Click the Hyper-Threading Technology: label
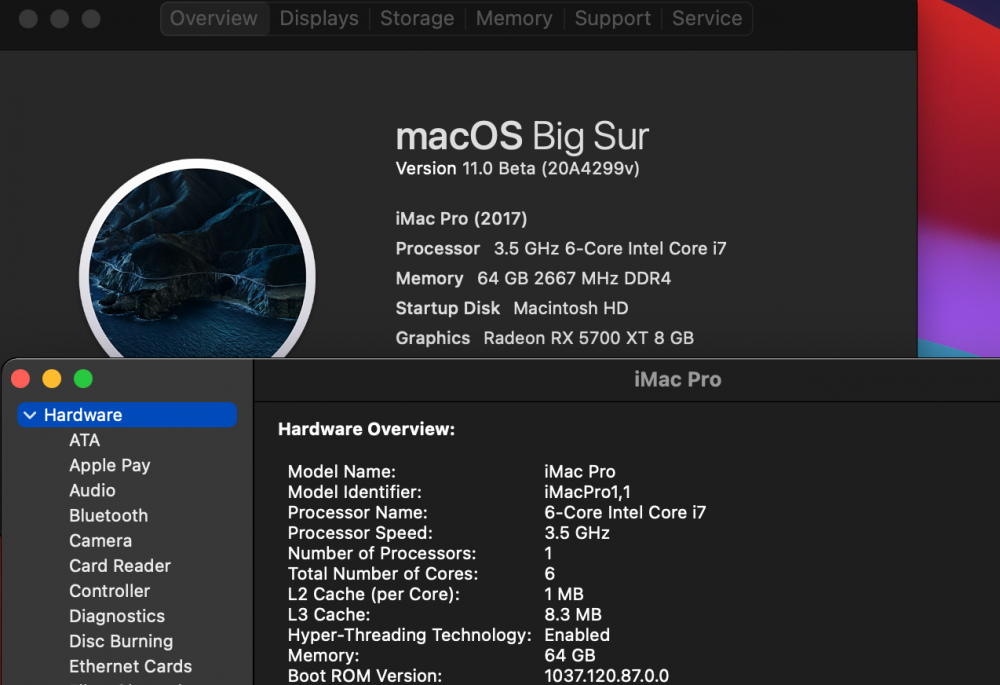Image resolution: width=1000 pixels, height=685 pixels. pos(409,635)
